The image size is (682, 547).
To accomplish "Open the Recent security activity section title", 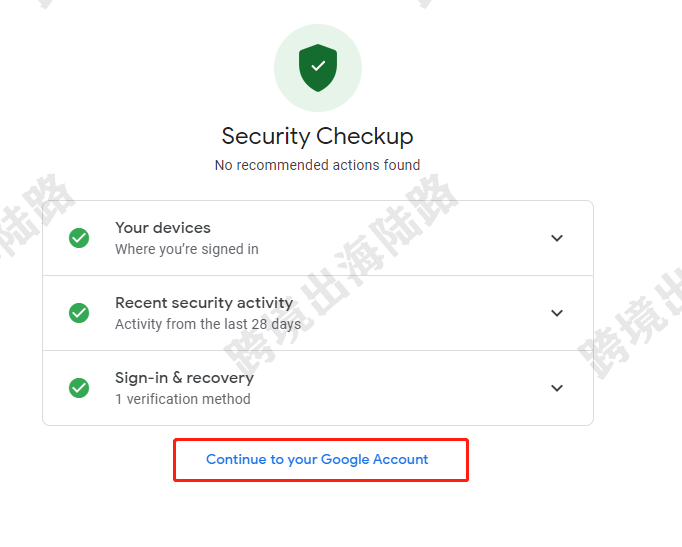I will (204, 303).
